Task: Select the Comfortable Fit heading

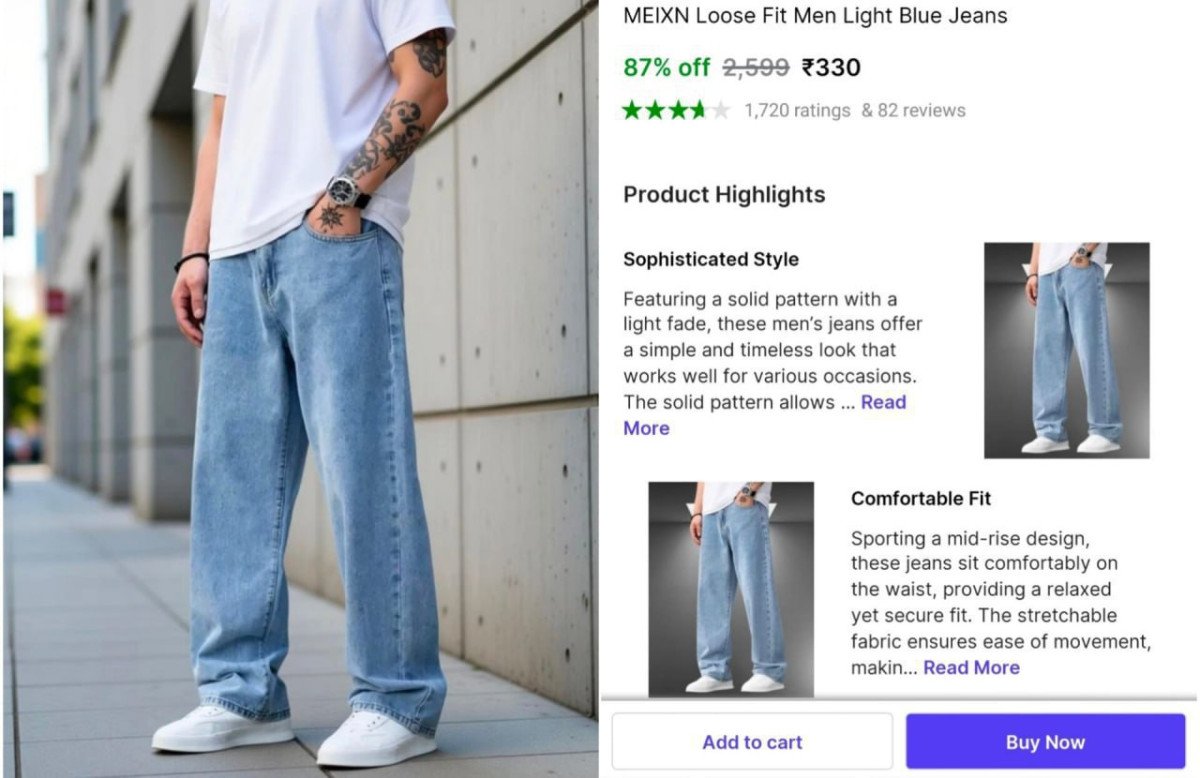Action: coord(921,498)
